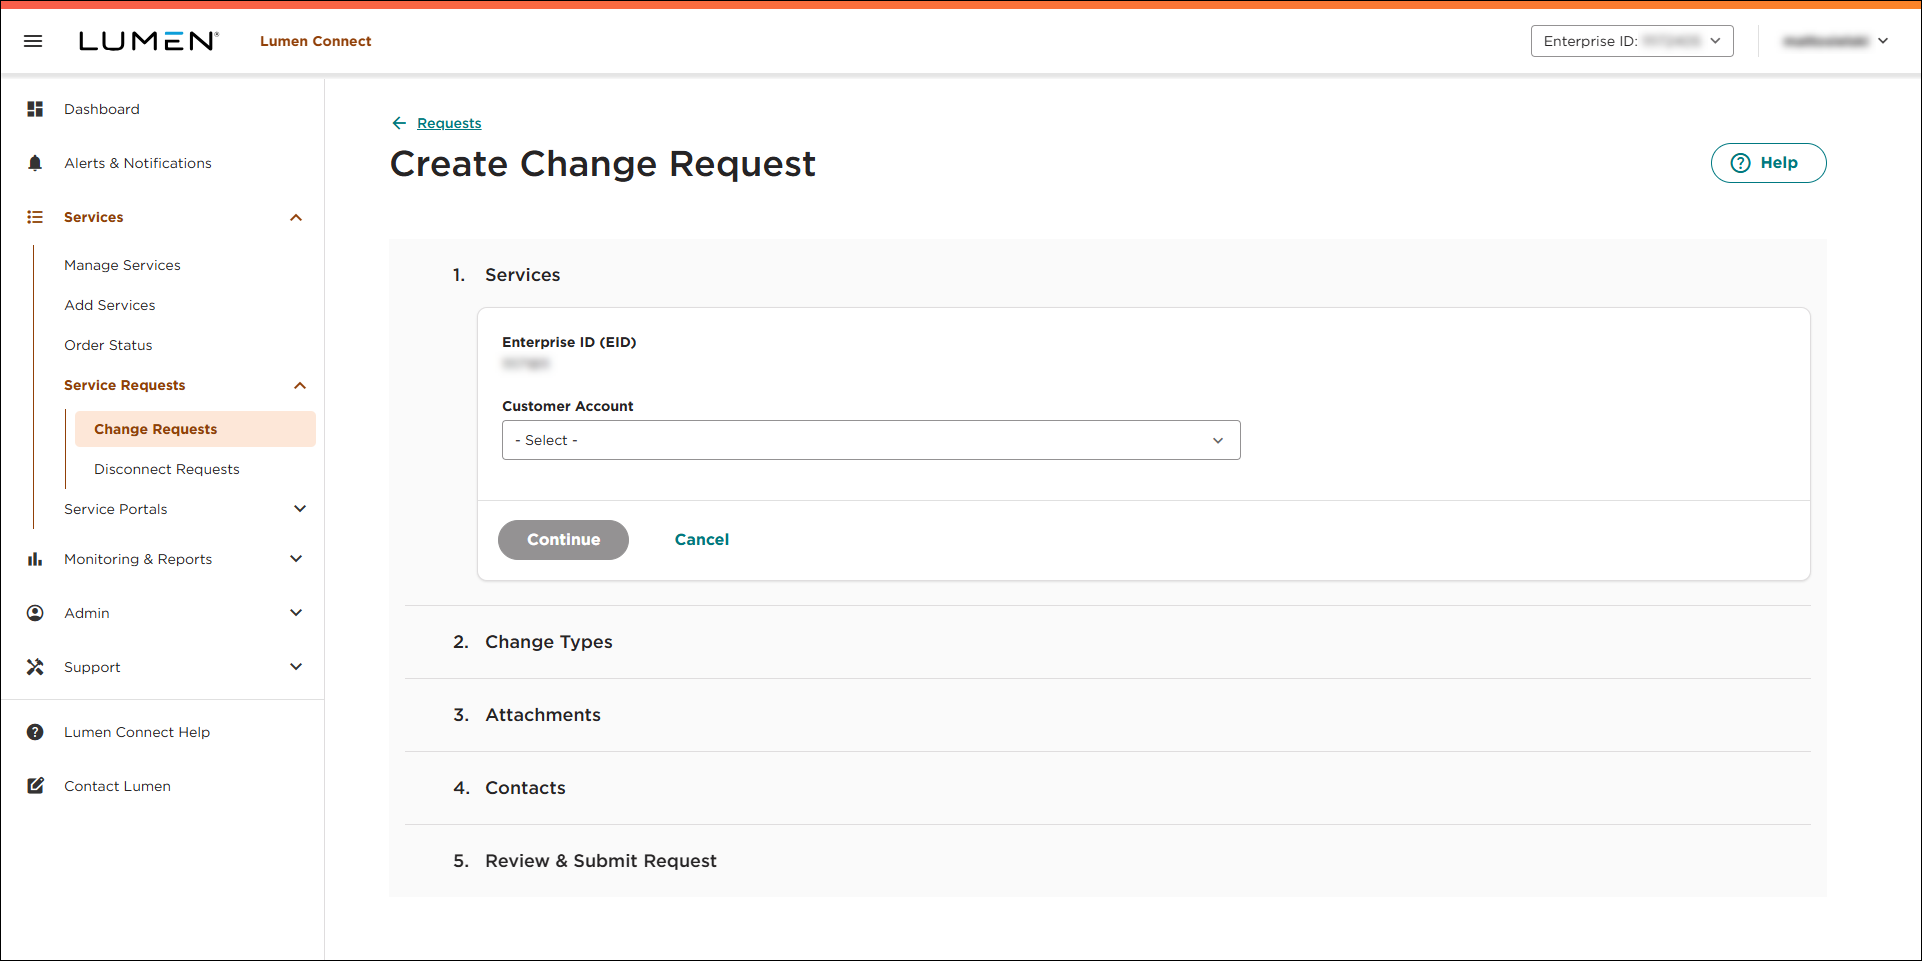Select Change Requests in sidebar
1922x961 pixels.
(x=195, y=429)
